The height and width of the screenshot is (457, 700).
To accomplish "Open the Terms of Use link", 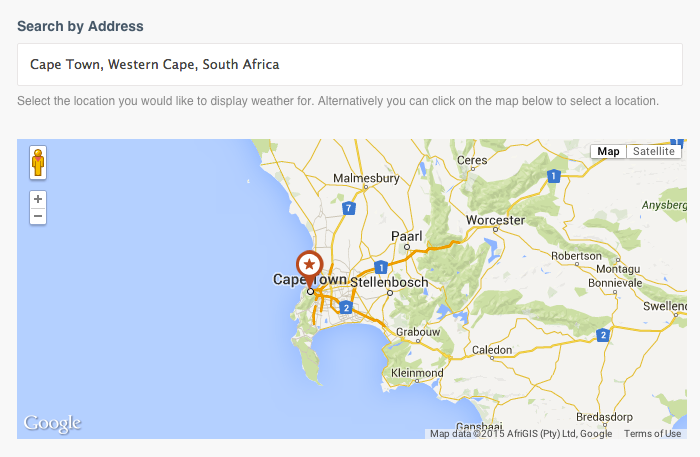I will pos(652,434).
